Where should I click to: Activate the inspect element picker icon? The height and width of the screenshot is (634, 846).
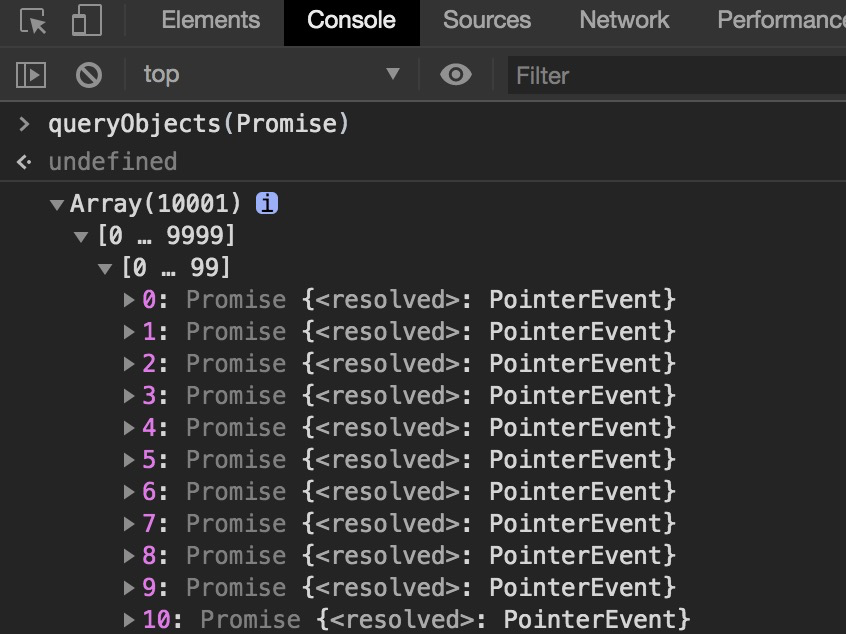[33, 21]
